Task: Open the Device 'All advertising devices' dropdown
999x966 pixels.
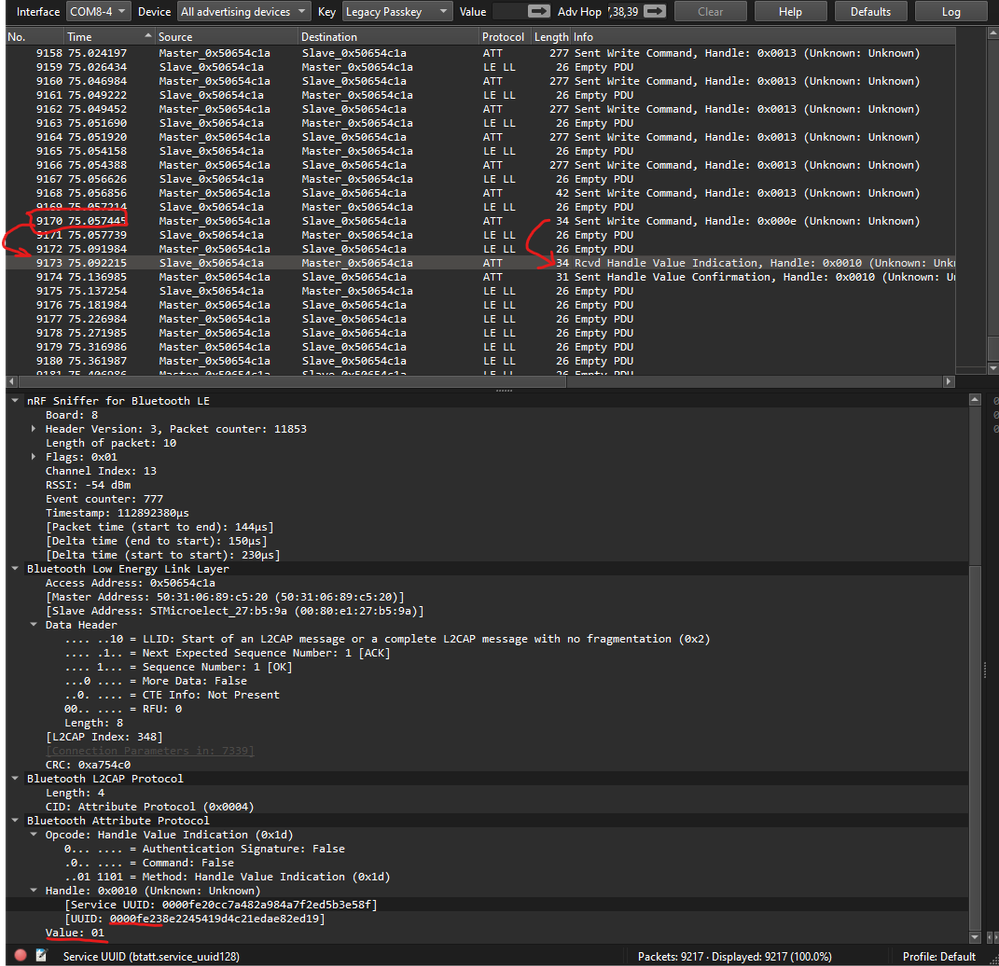Action: (x=242, y=12)
